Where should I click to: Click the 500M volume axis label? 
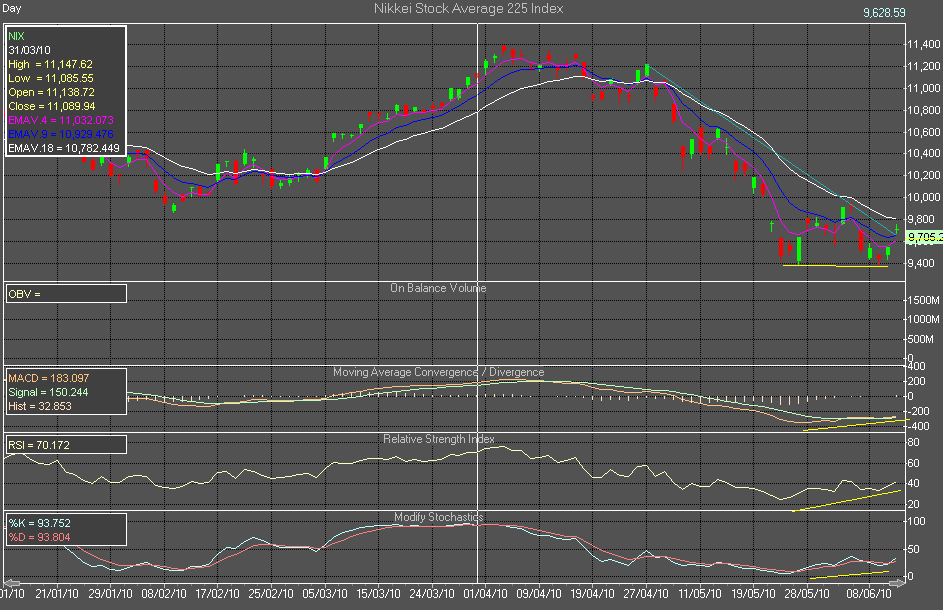pos(921,339)
